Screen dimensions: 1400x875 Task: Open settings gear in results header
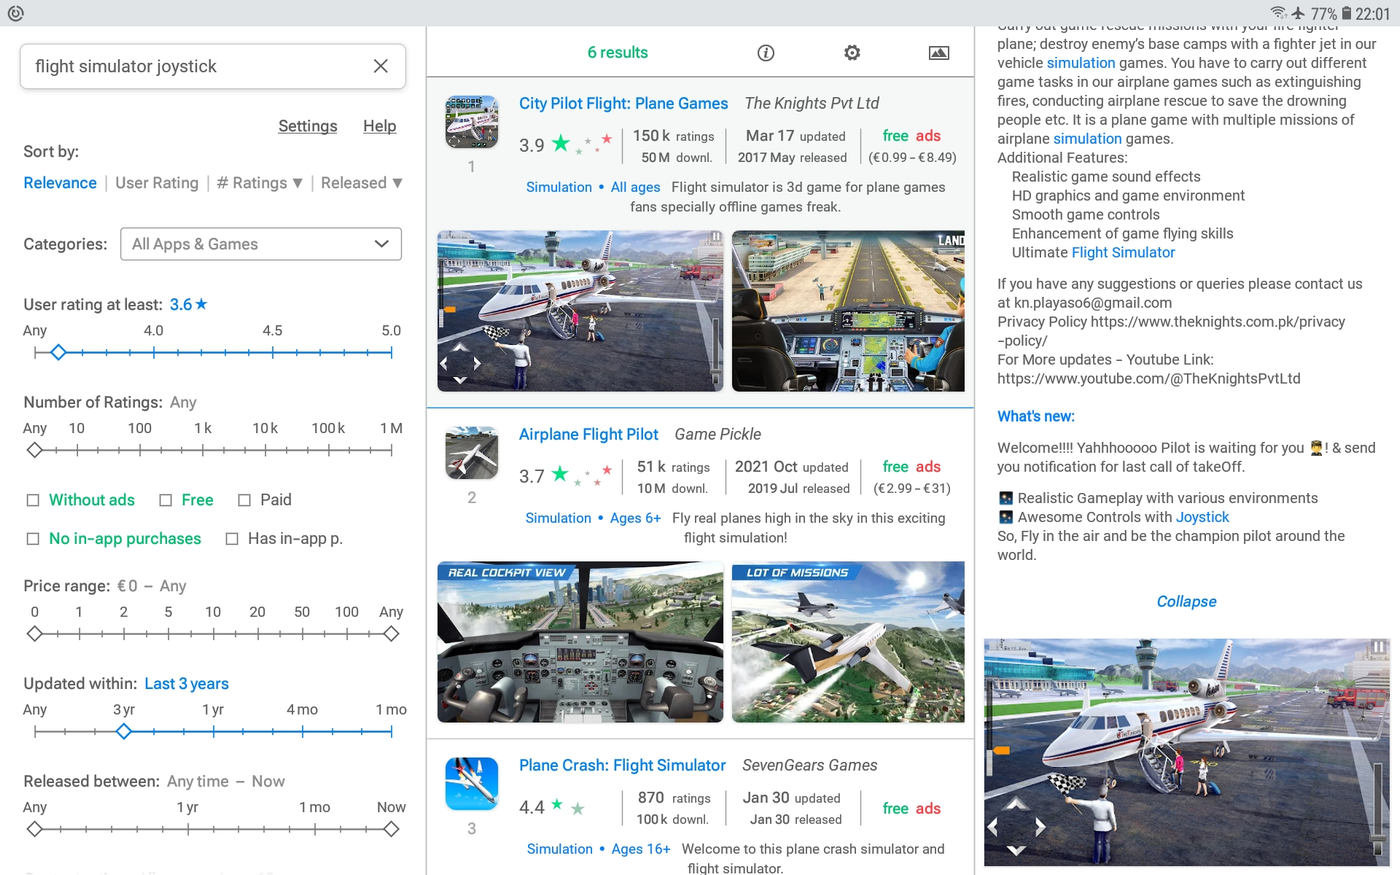pos(852,53)
